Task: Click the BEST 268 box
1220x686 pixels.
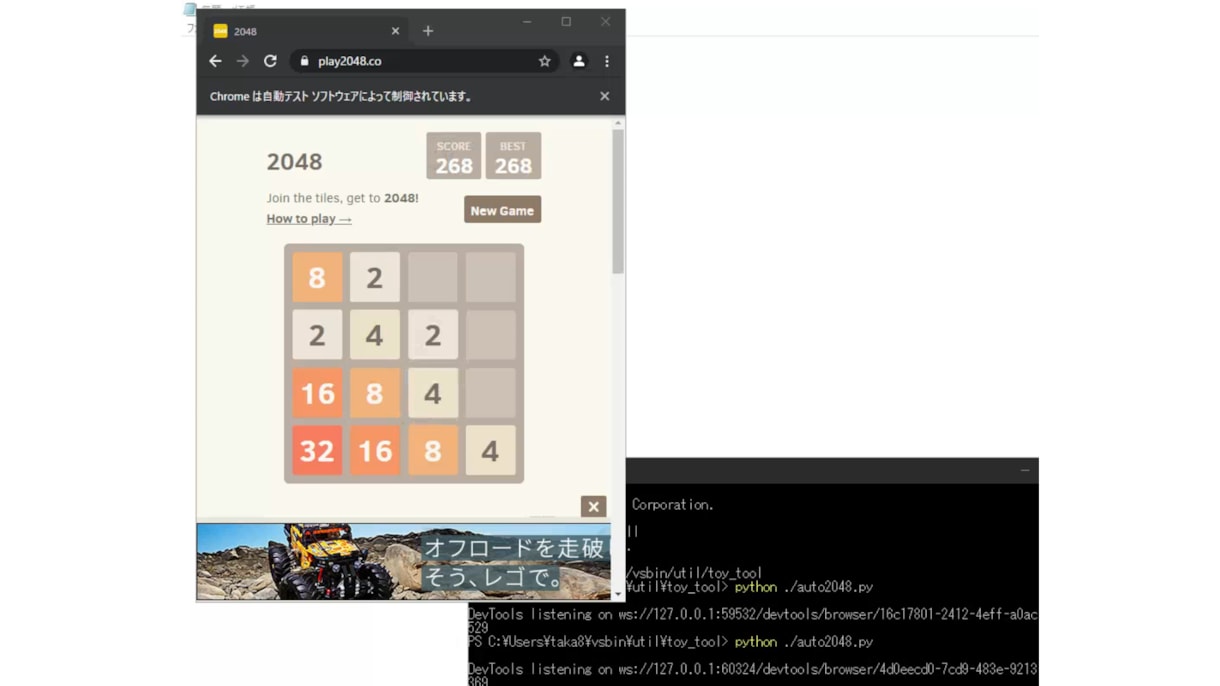Action: tap(513, 156)
